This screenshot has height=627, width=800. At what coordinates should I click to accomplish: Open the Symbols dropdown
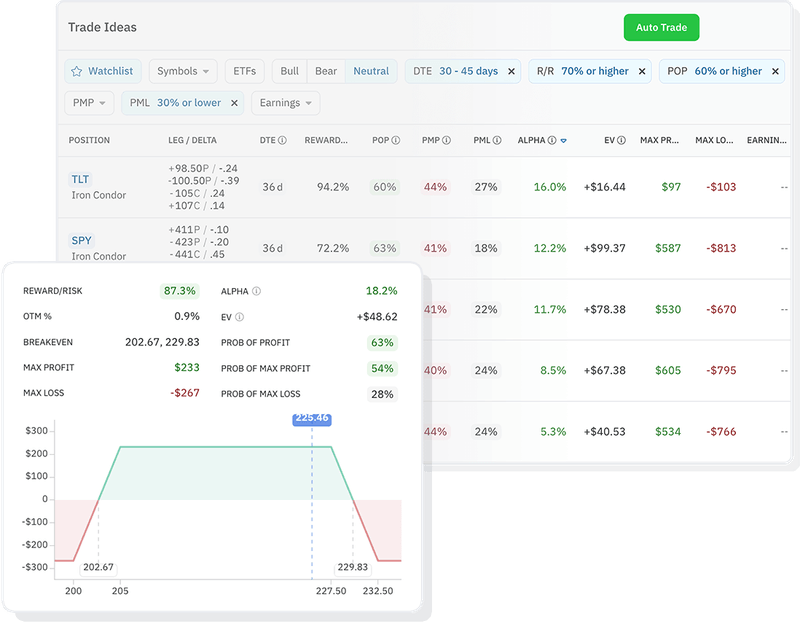click(182, 71)
